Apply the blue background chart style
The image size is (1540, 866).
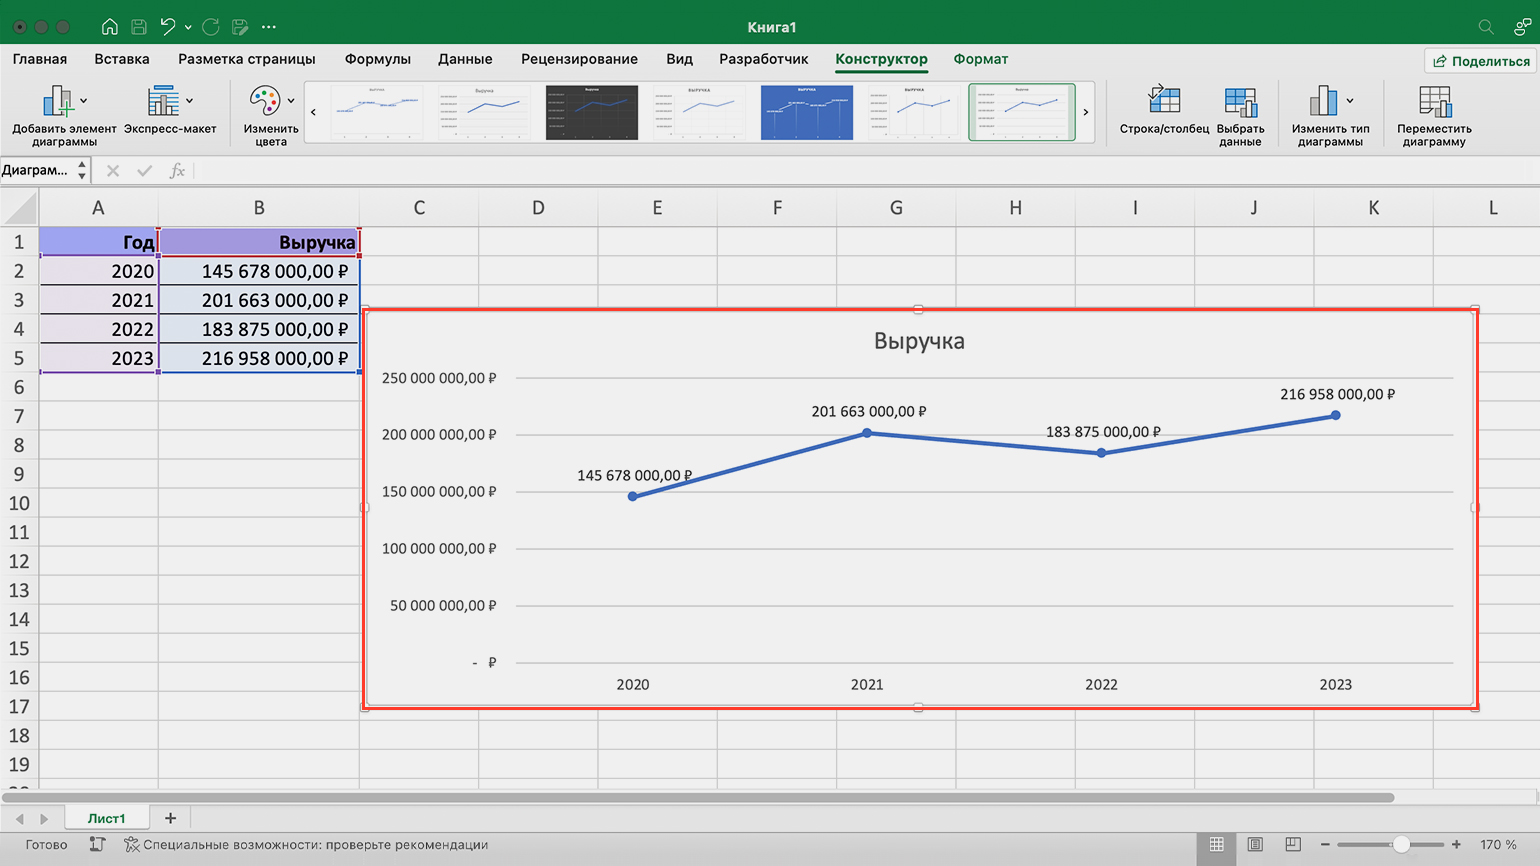coord(807,112)
